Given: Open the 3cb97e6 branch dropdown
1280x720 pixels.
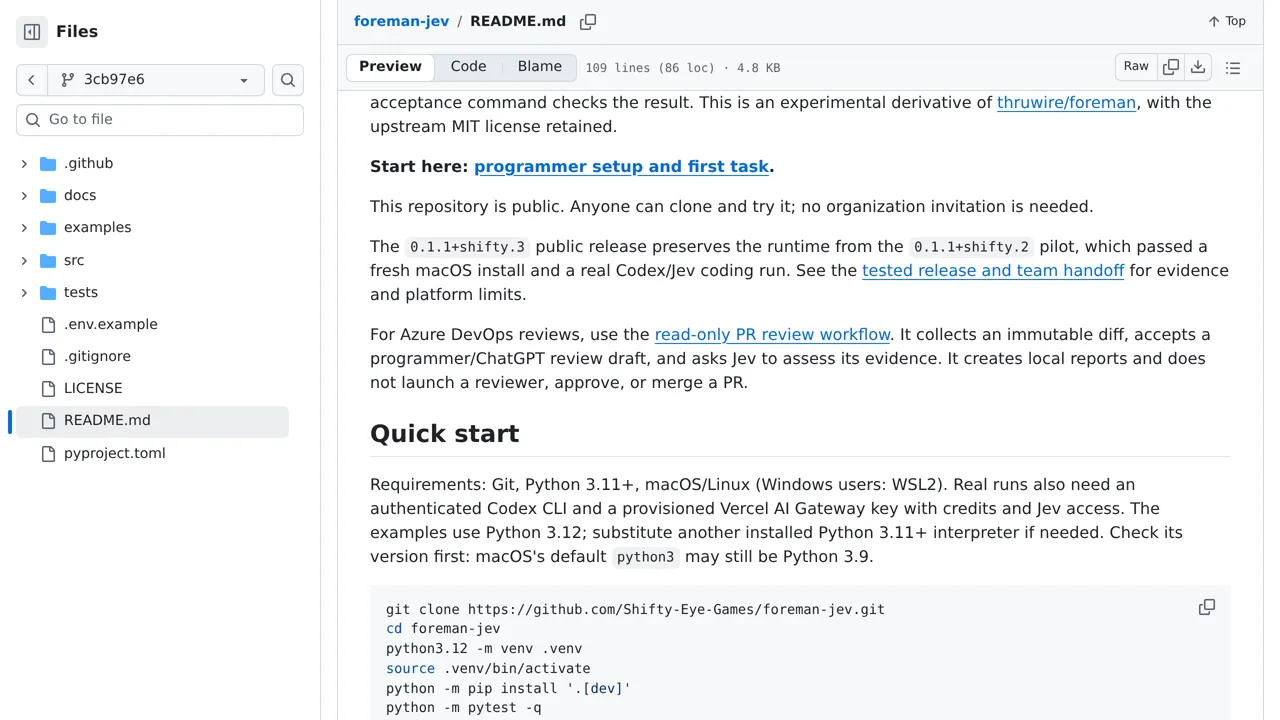Looking at the screenshot, I should pos(156,80).
